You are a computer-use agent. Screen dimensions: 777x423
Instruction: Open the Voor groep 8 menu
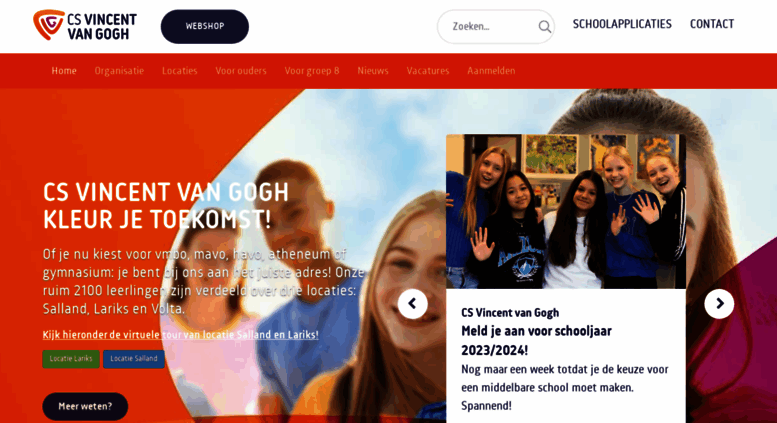(x=312, y=71)
